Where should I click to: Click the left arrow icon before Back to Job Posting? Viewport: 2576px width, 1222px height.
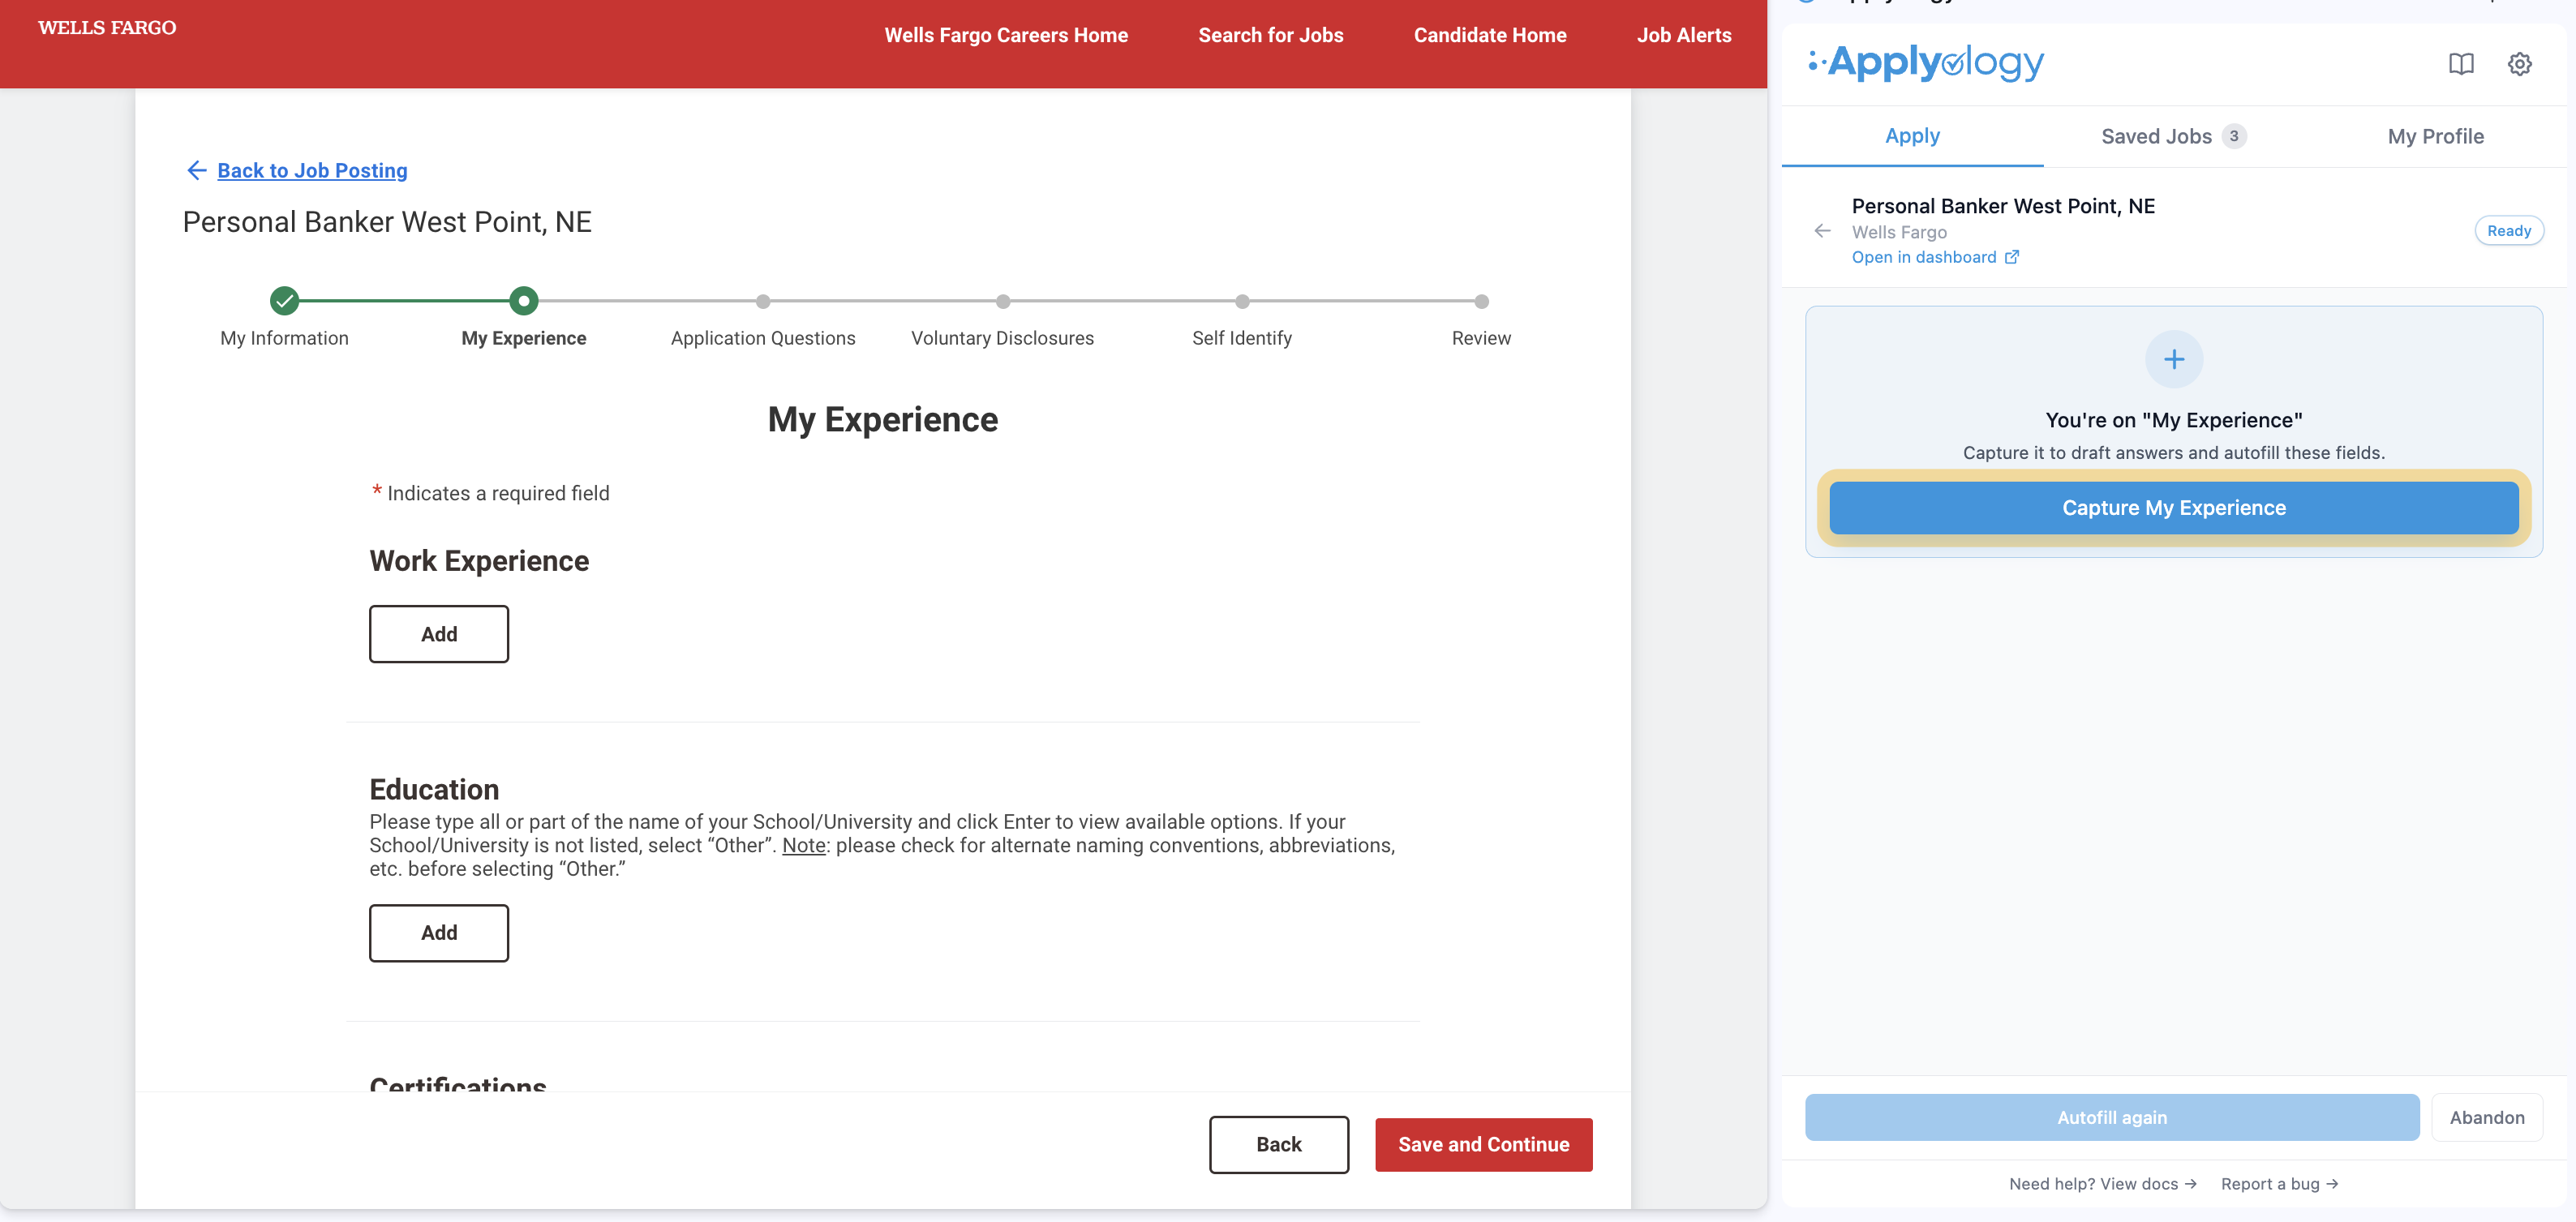coord(197,170)
